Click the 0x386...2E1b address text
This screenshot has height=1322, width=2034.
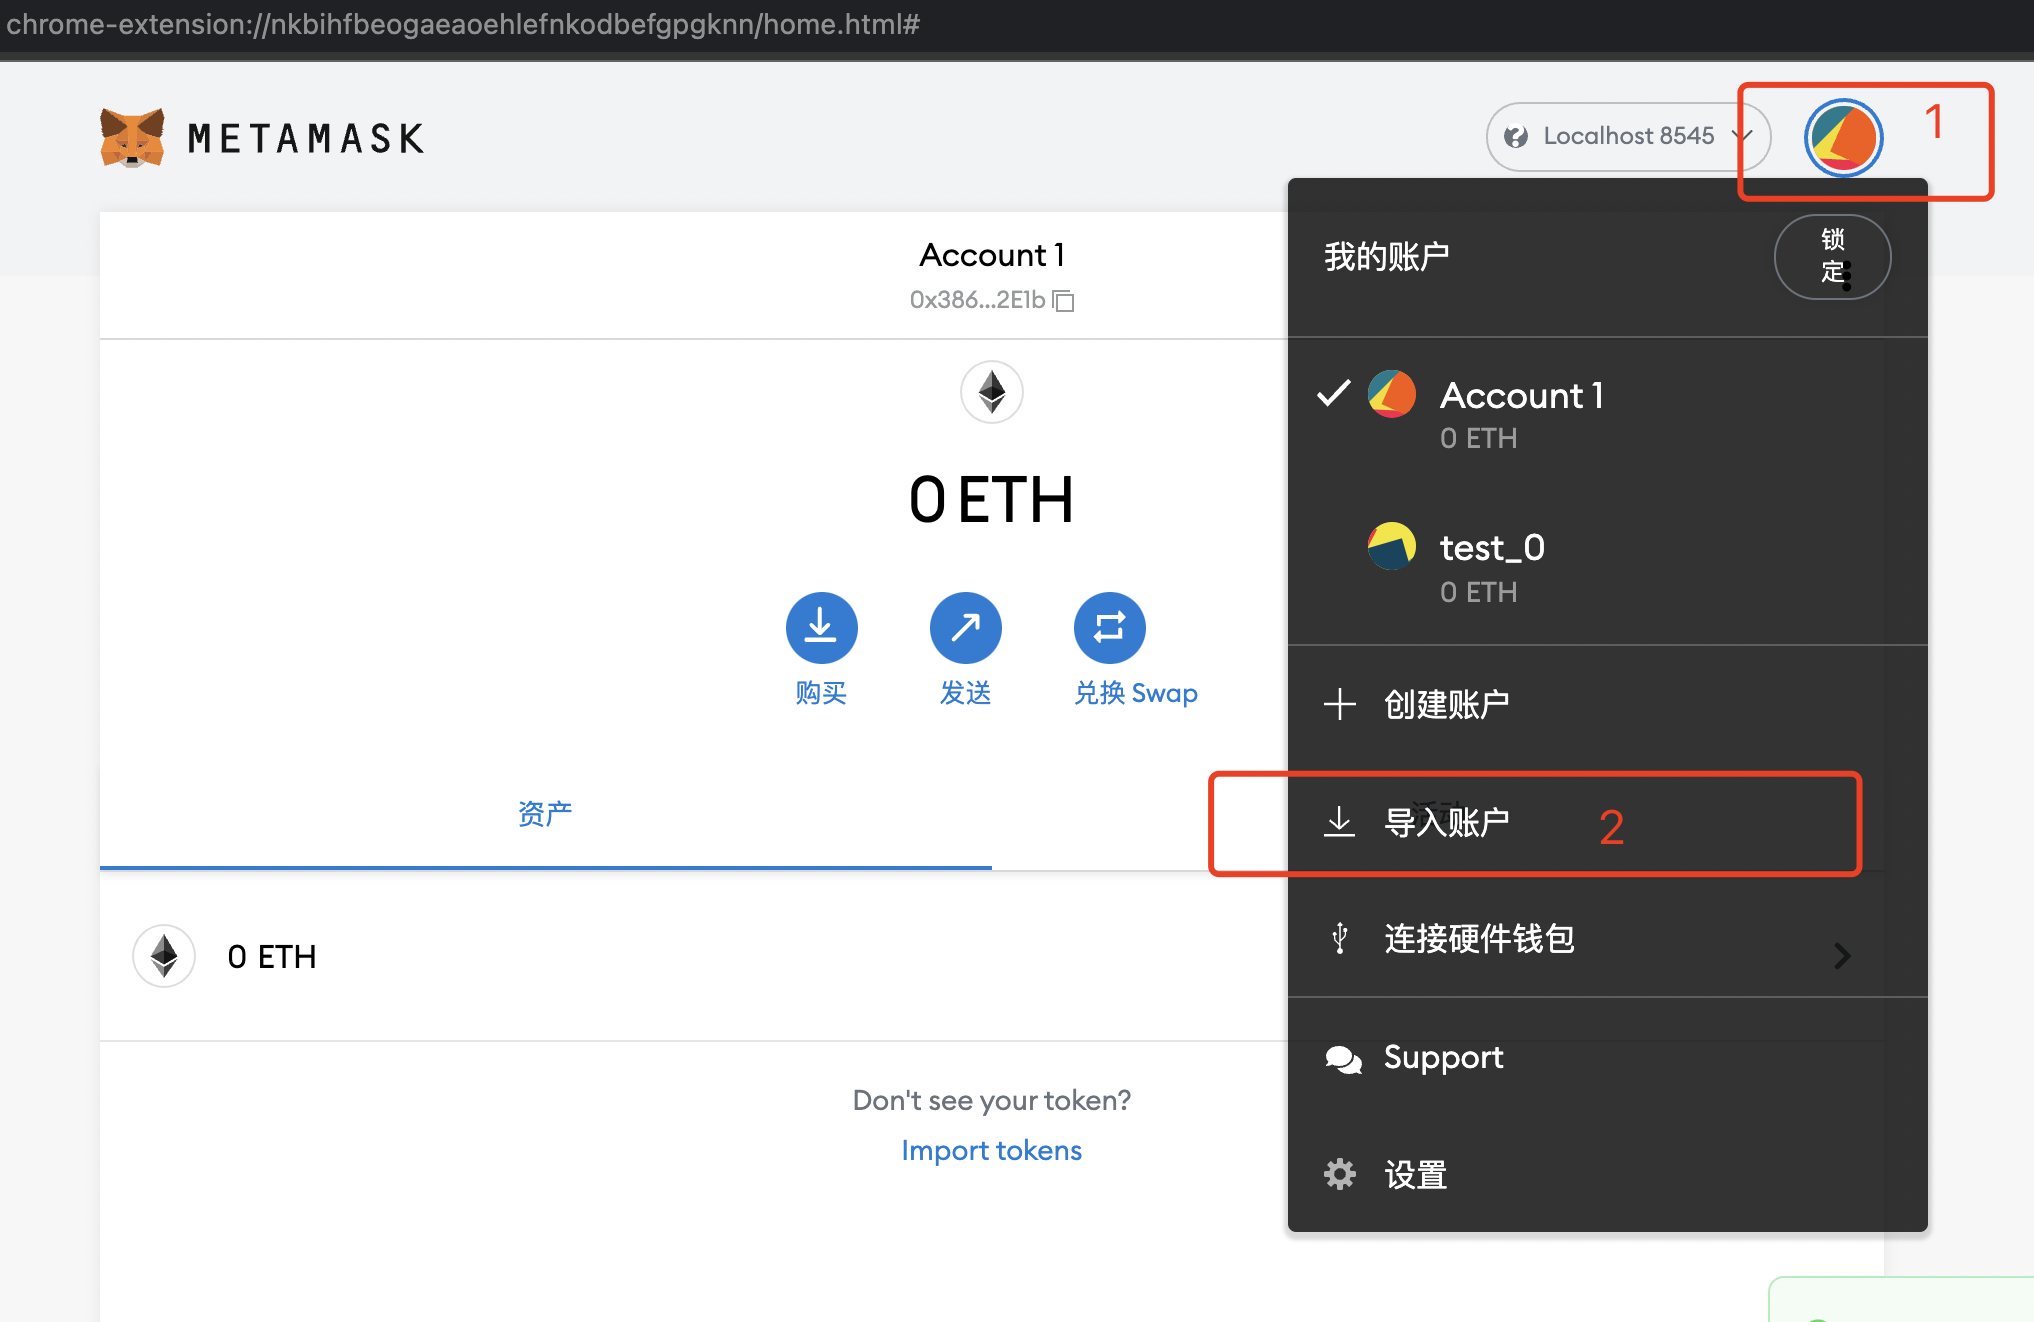click(977, 300)
